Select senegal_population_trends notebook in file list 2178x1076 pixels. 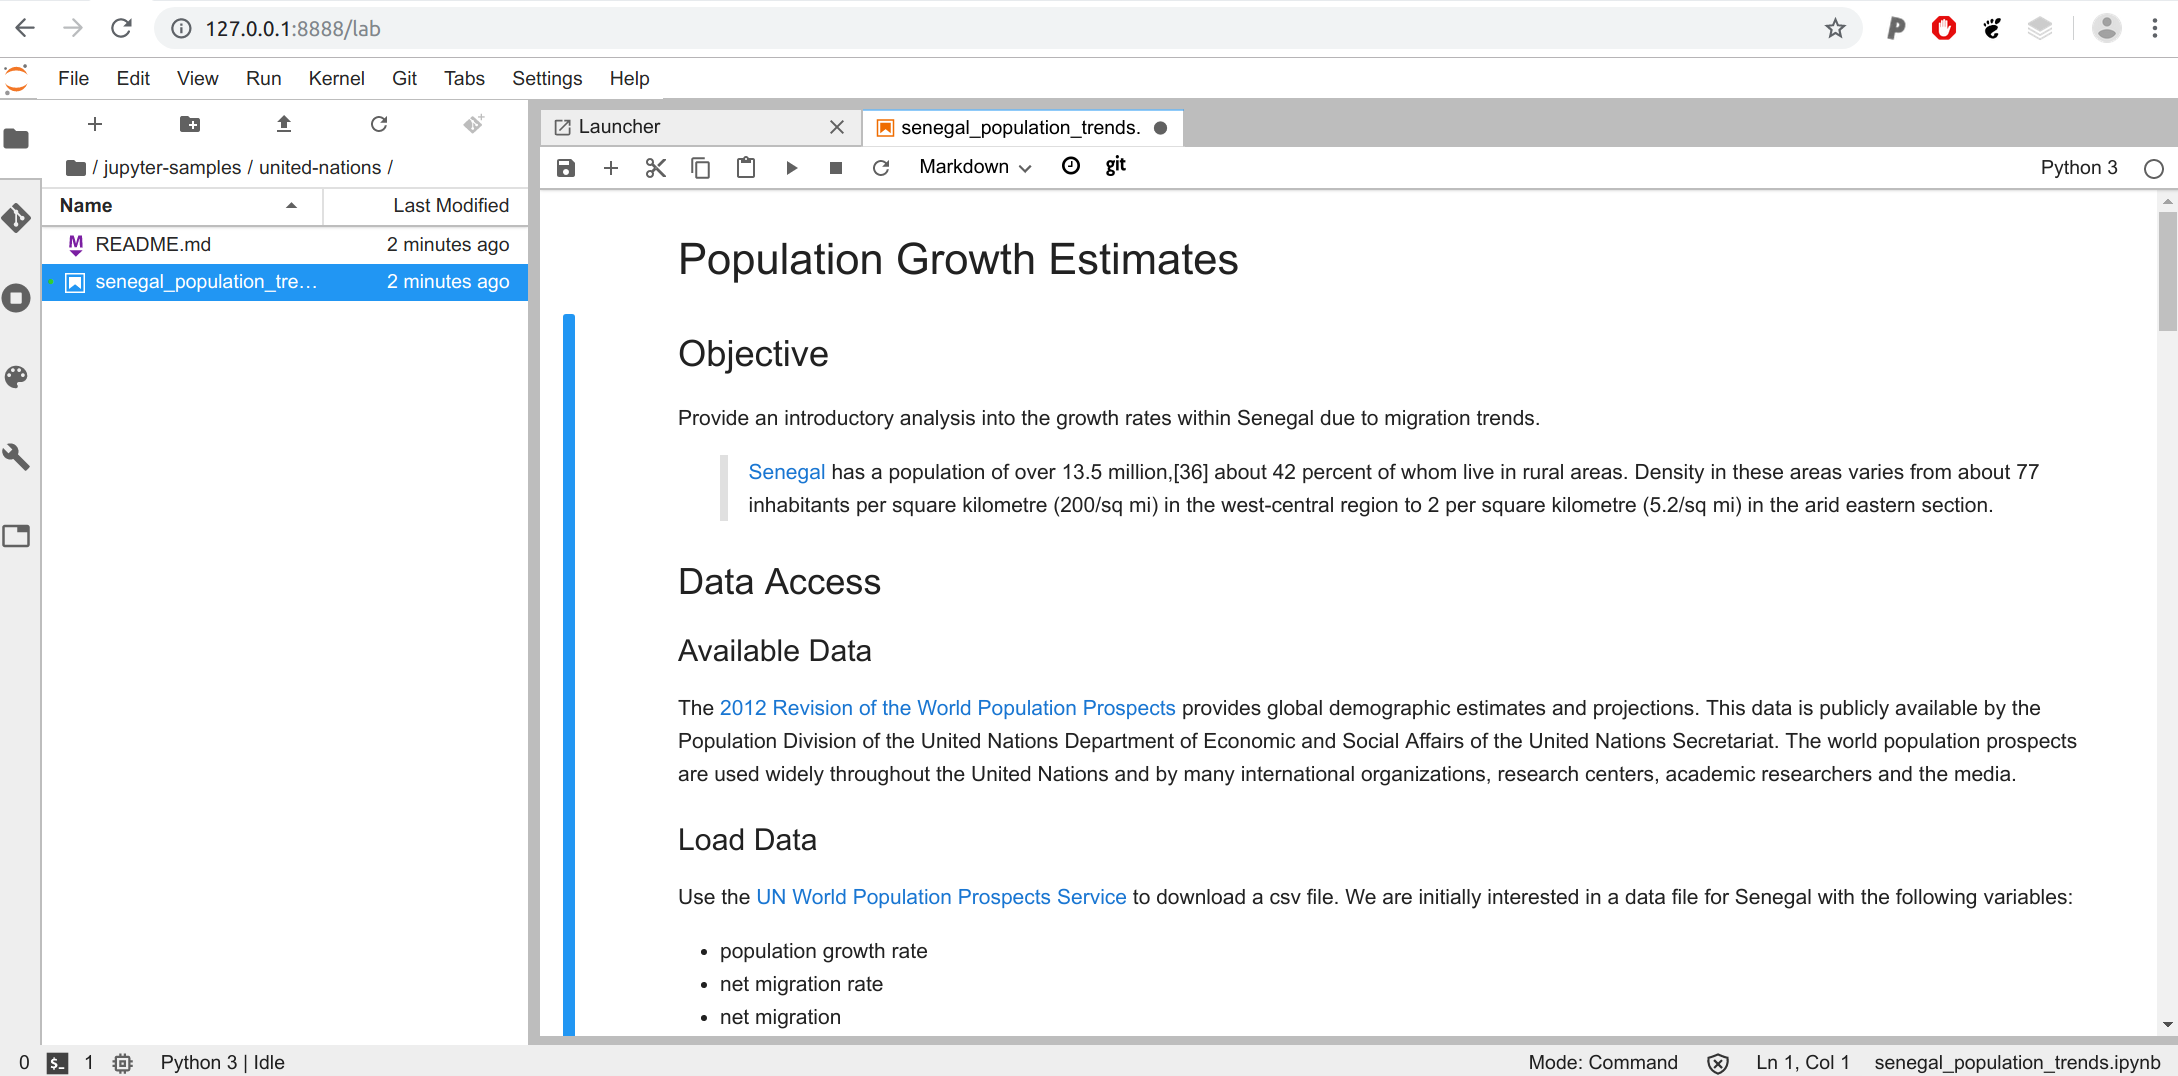285,282
